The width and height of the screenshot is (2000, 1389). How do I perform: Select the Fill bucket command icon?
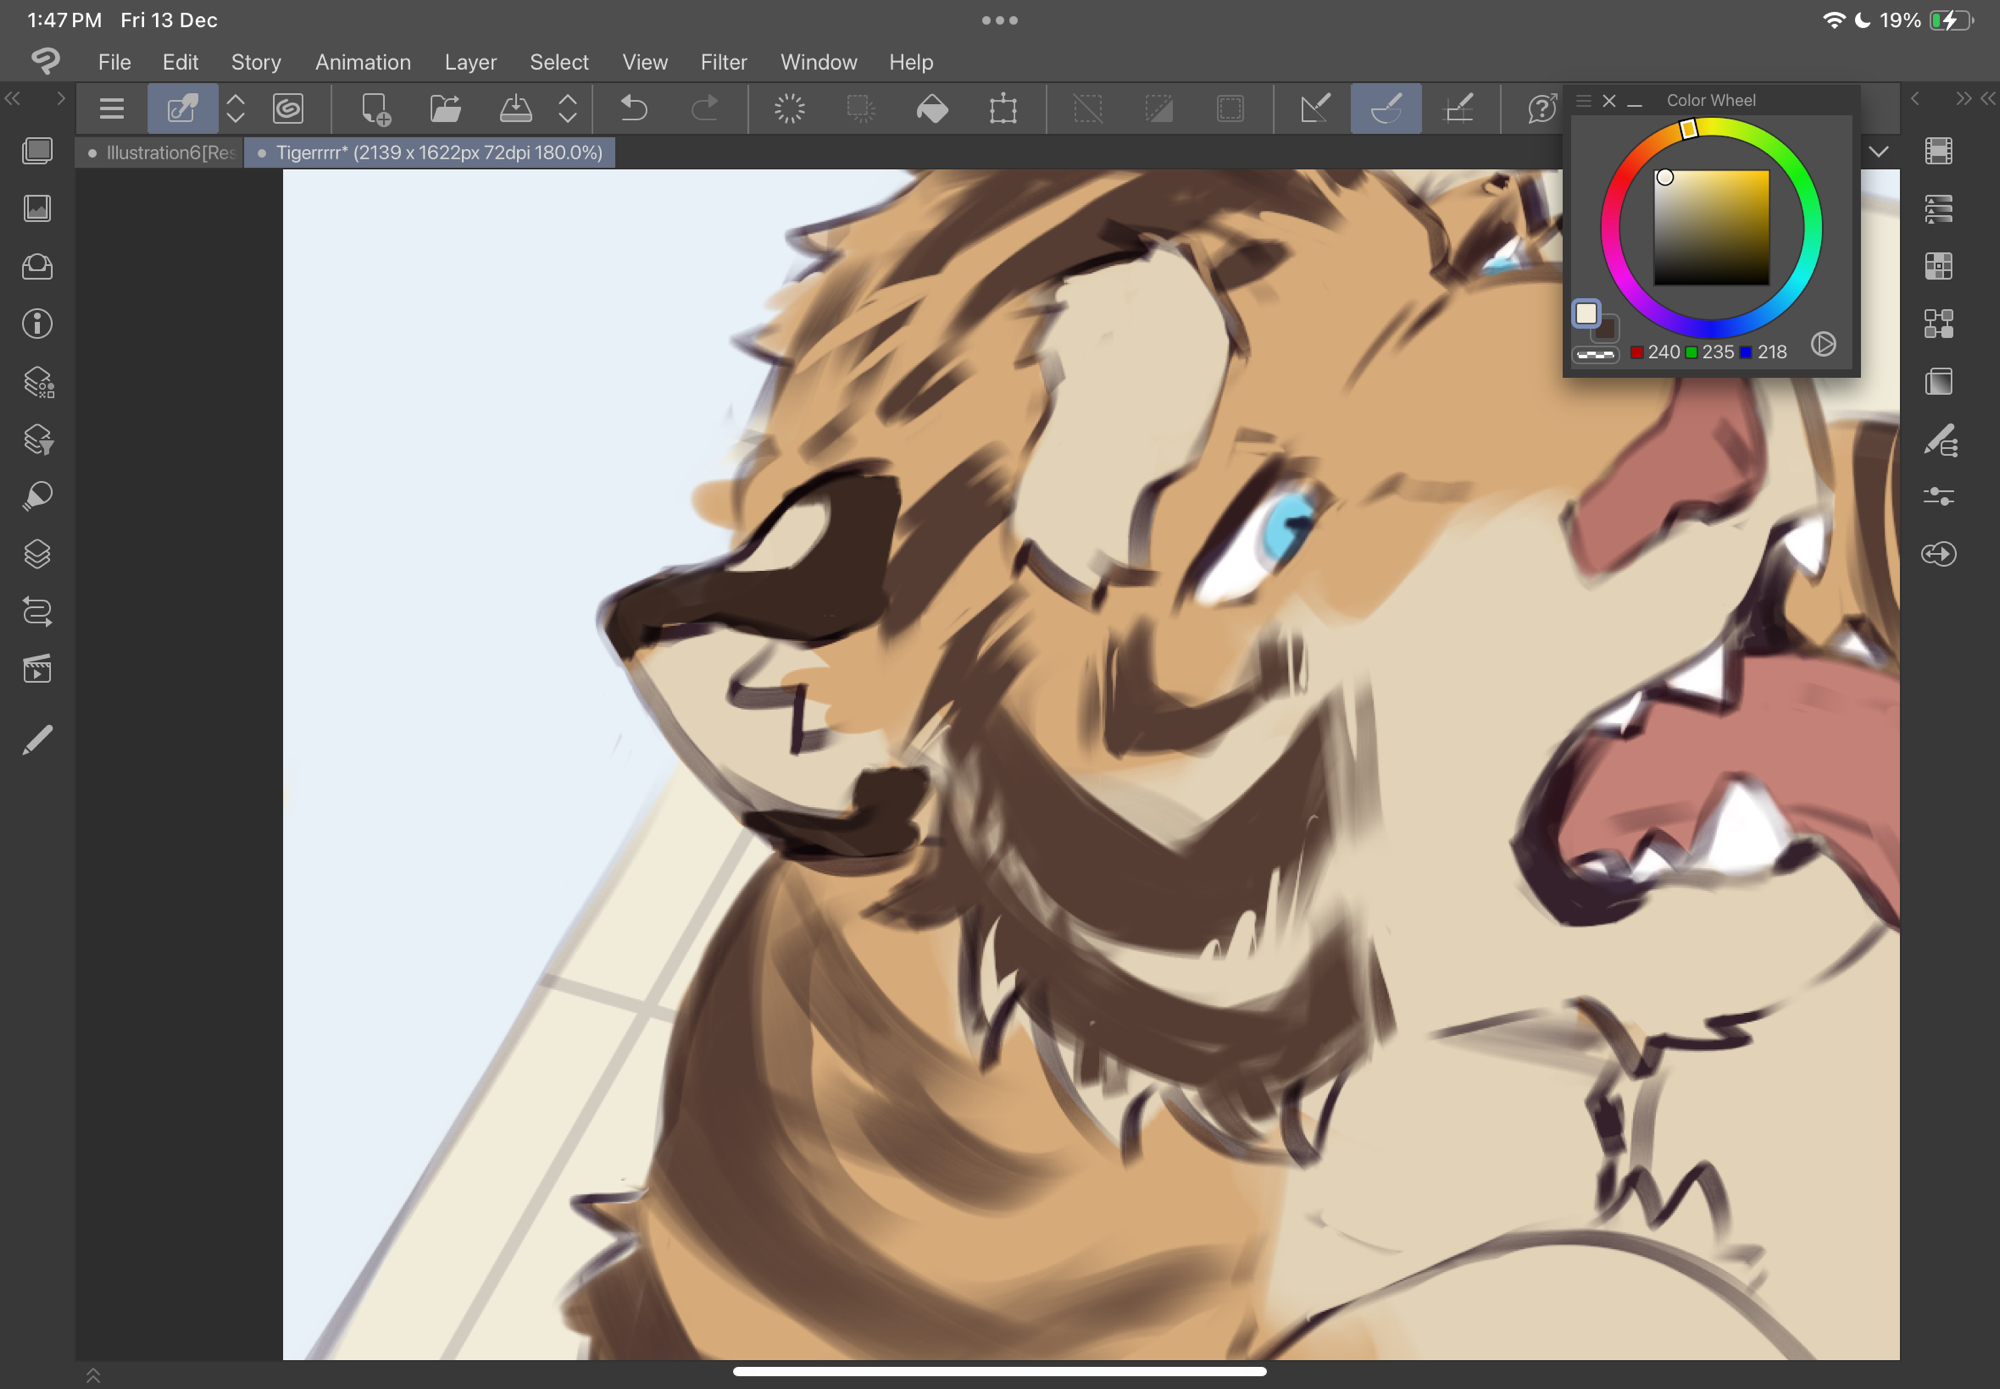pos(932,108)
